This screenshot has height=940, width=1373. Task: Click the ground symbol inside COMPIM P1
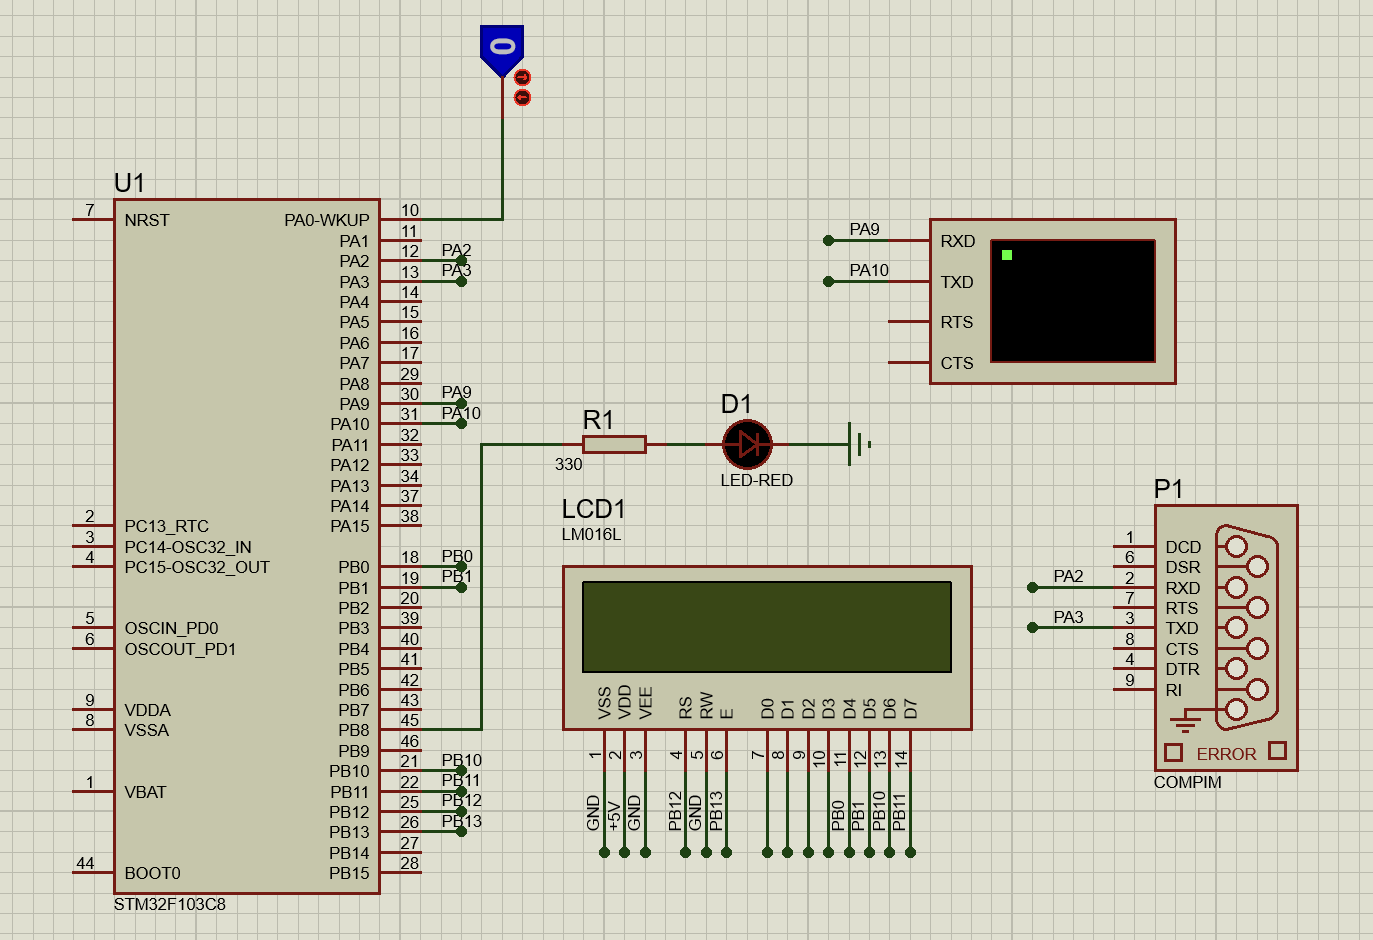1185,722
